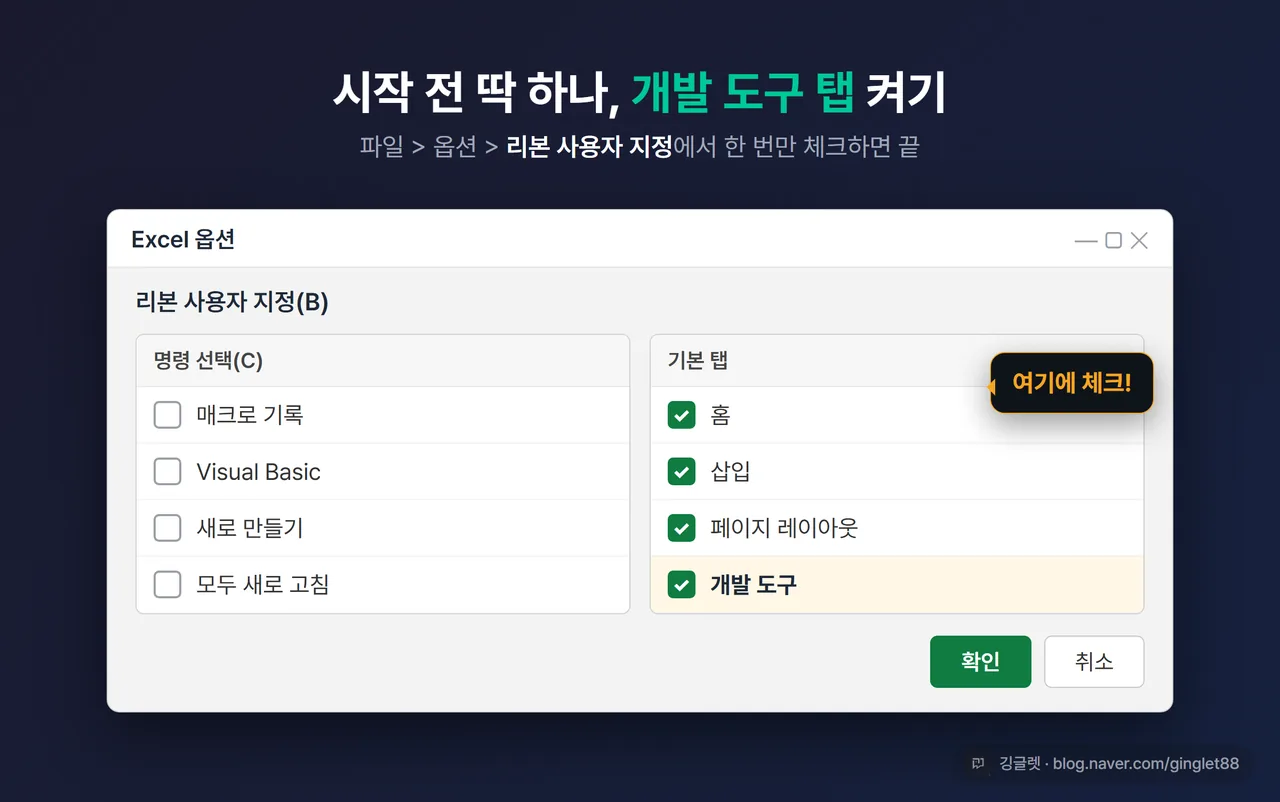Maximize the Excel 옵션 dialog
The image size is (1280, 802).
(x=1113, y=241)
